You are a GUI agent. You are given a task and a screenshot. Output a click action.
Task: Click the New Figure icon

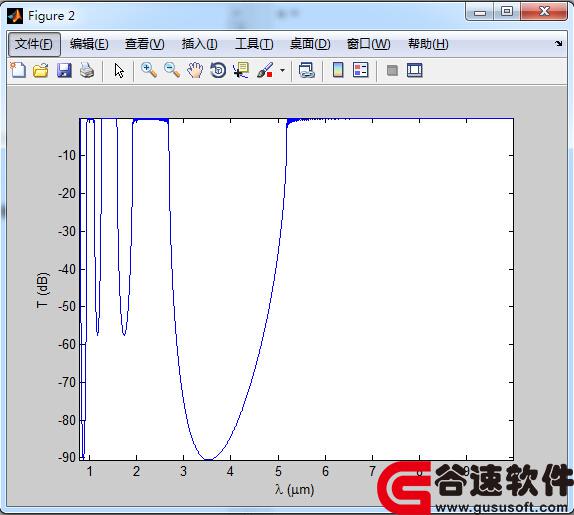coord(18,70)
